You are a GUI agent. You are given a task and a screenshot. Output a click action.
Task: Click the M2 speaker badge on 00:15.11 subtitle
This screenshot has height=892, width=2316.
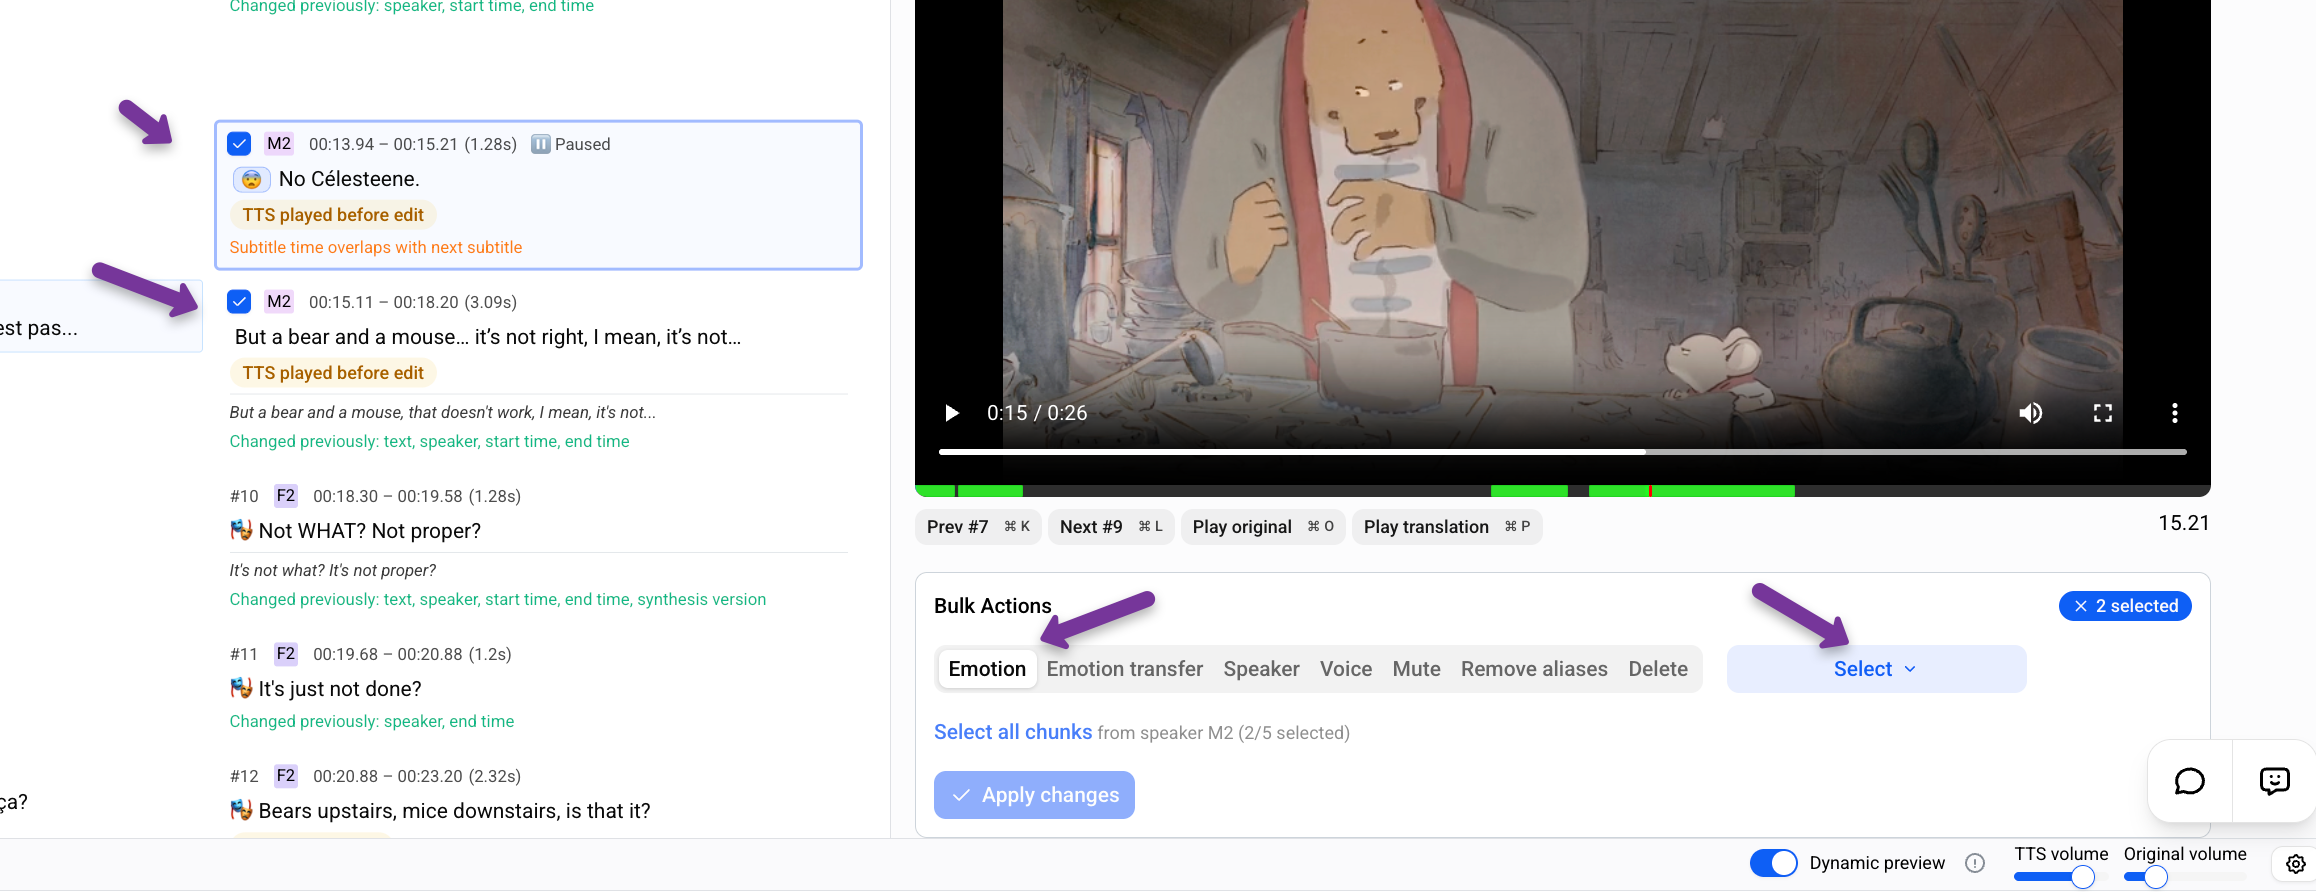pyautogui.click(x=279, y=301)
